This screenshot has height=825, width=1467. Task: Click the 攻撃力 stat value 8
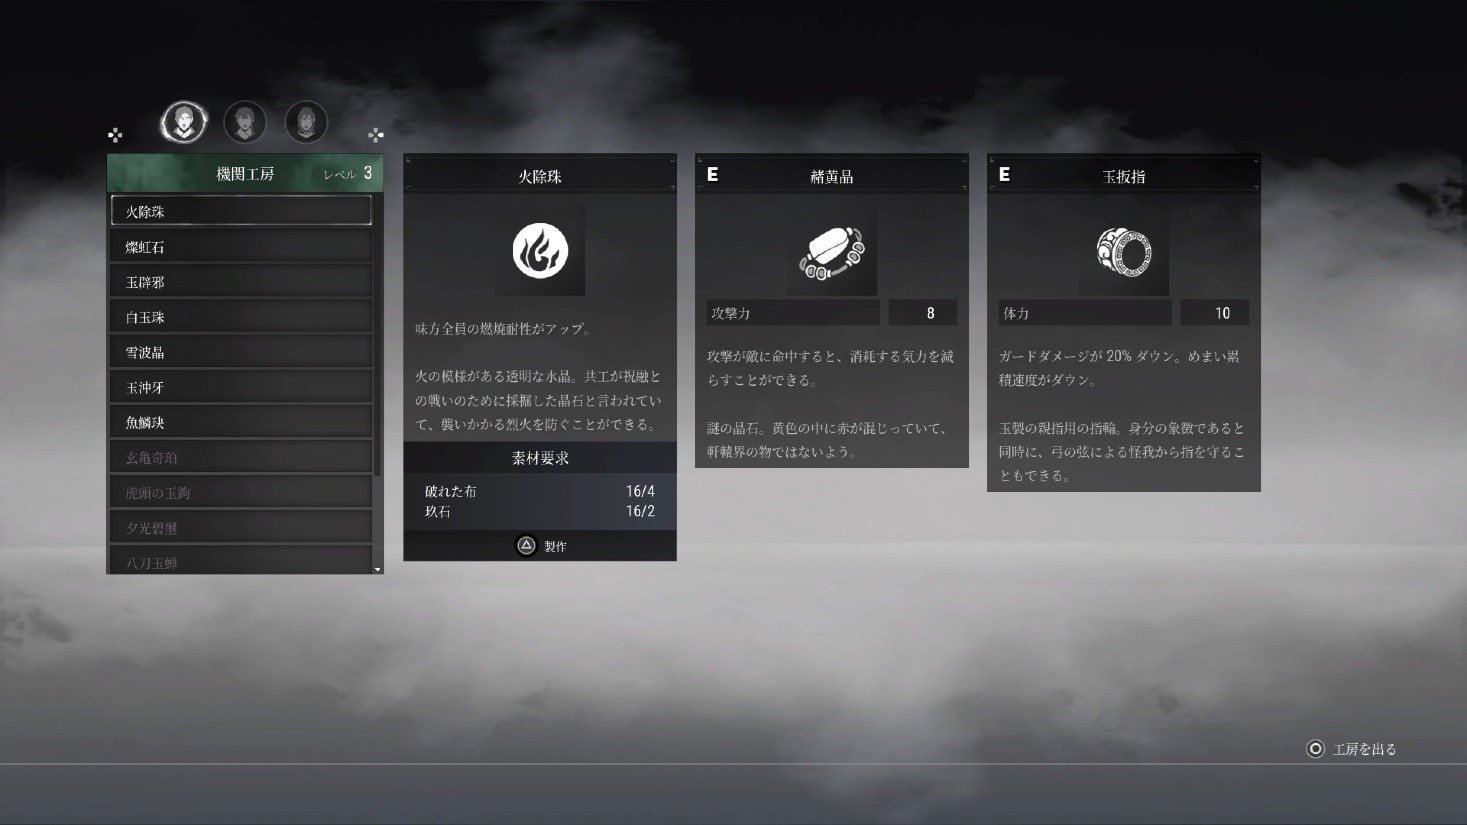click(x=923, y=313)
